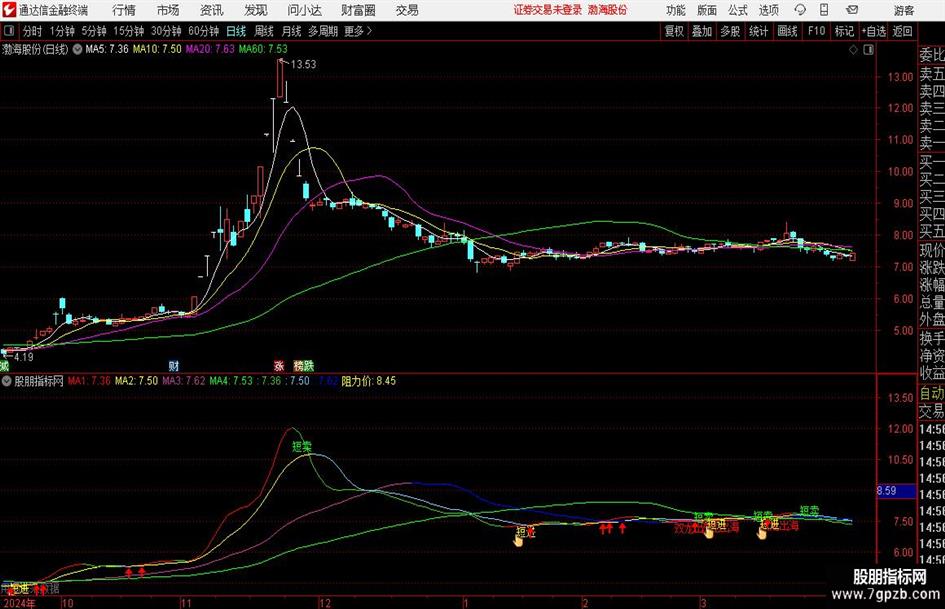Open the 行情 menu
This screenshot has height=609, width=945.
[124, 10]
